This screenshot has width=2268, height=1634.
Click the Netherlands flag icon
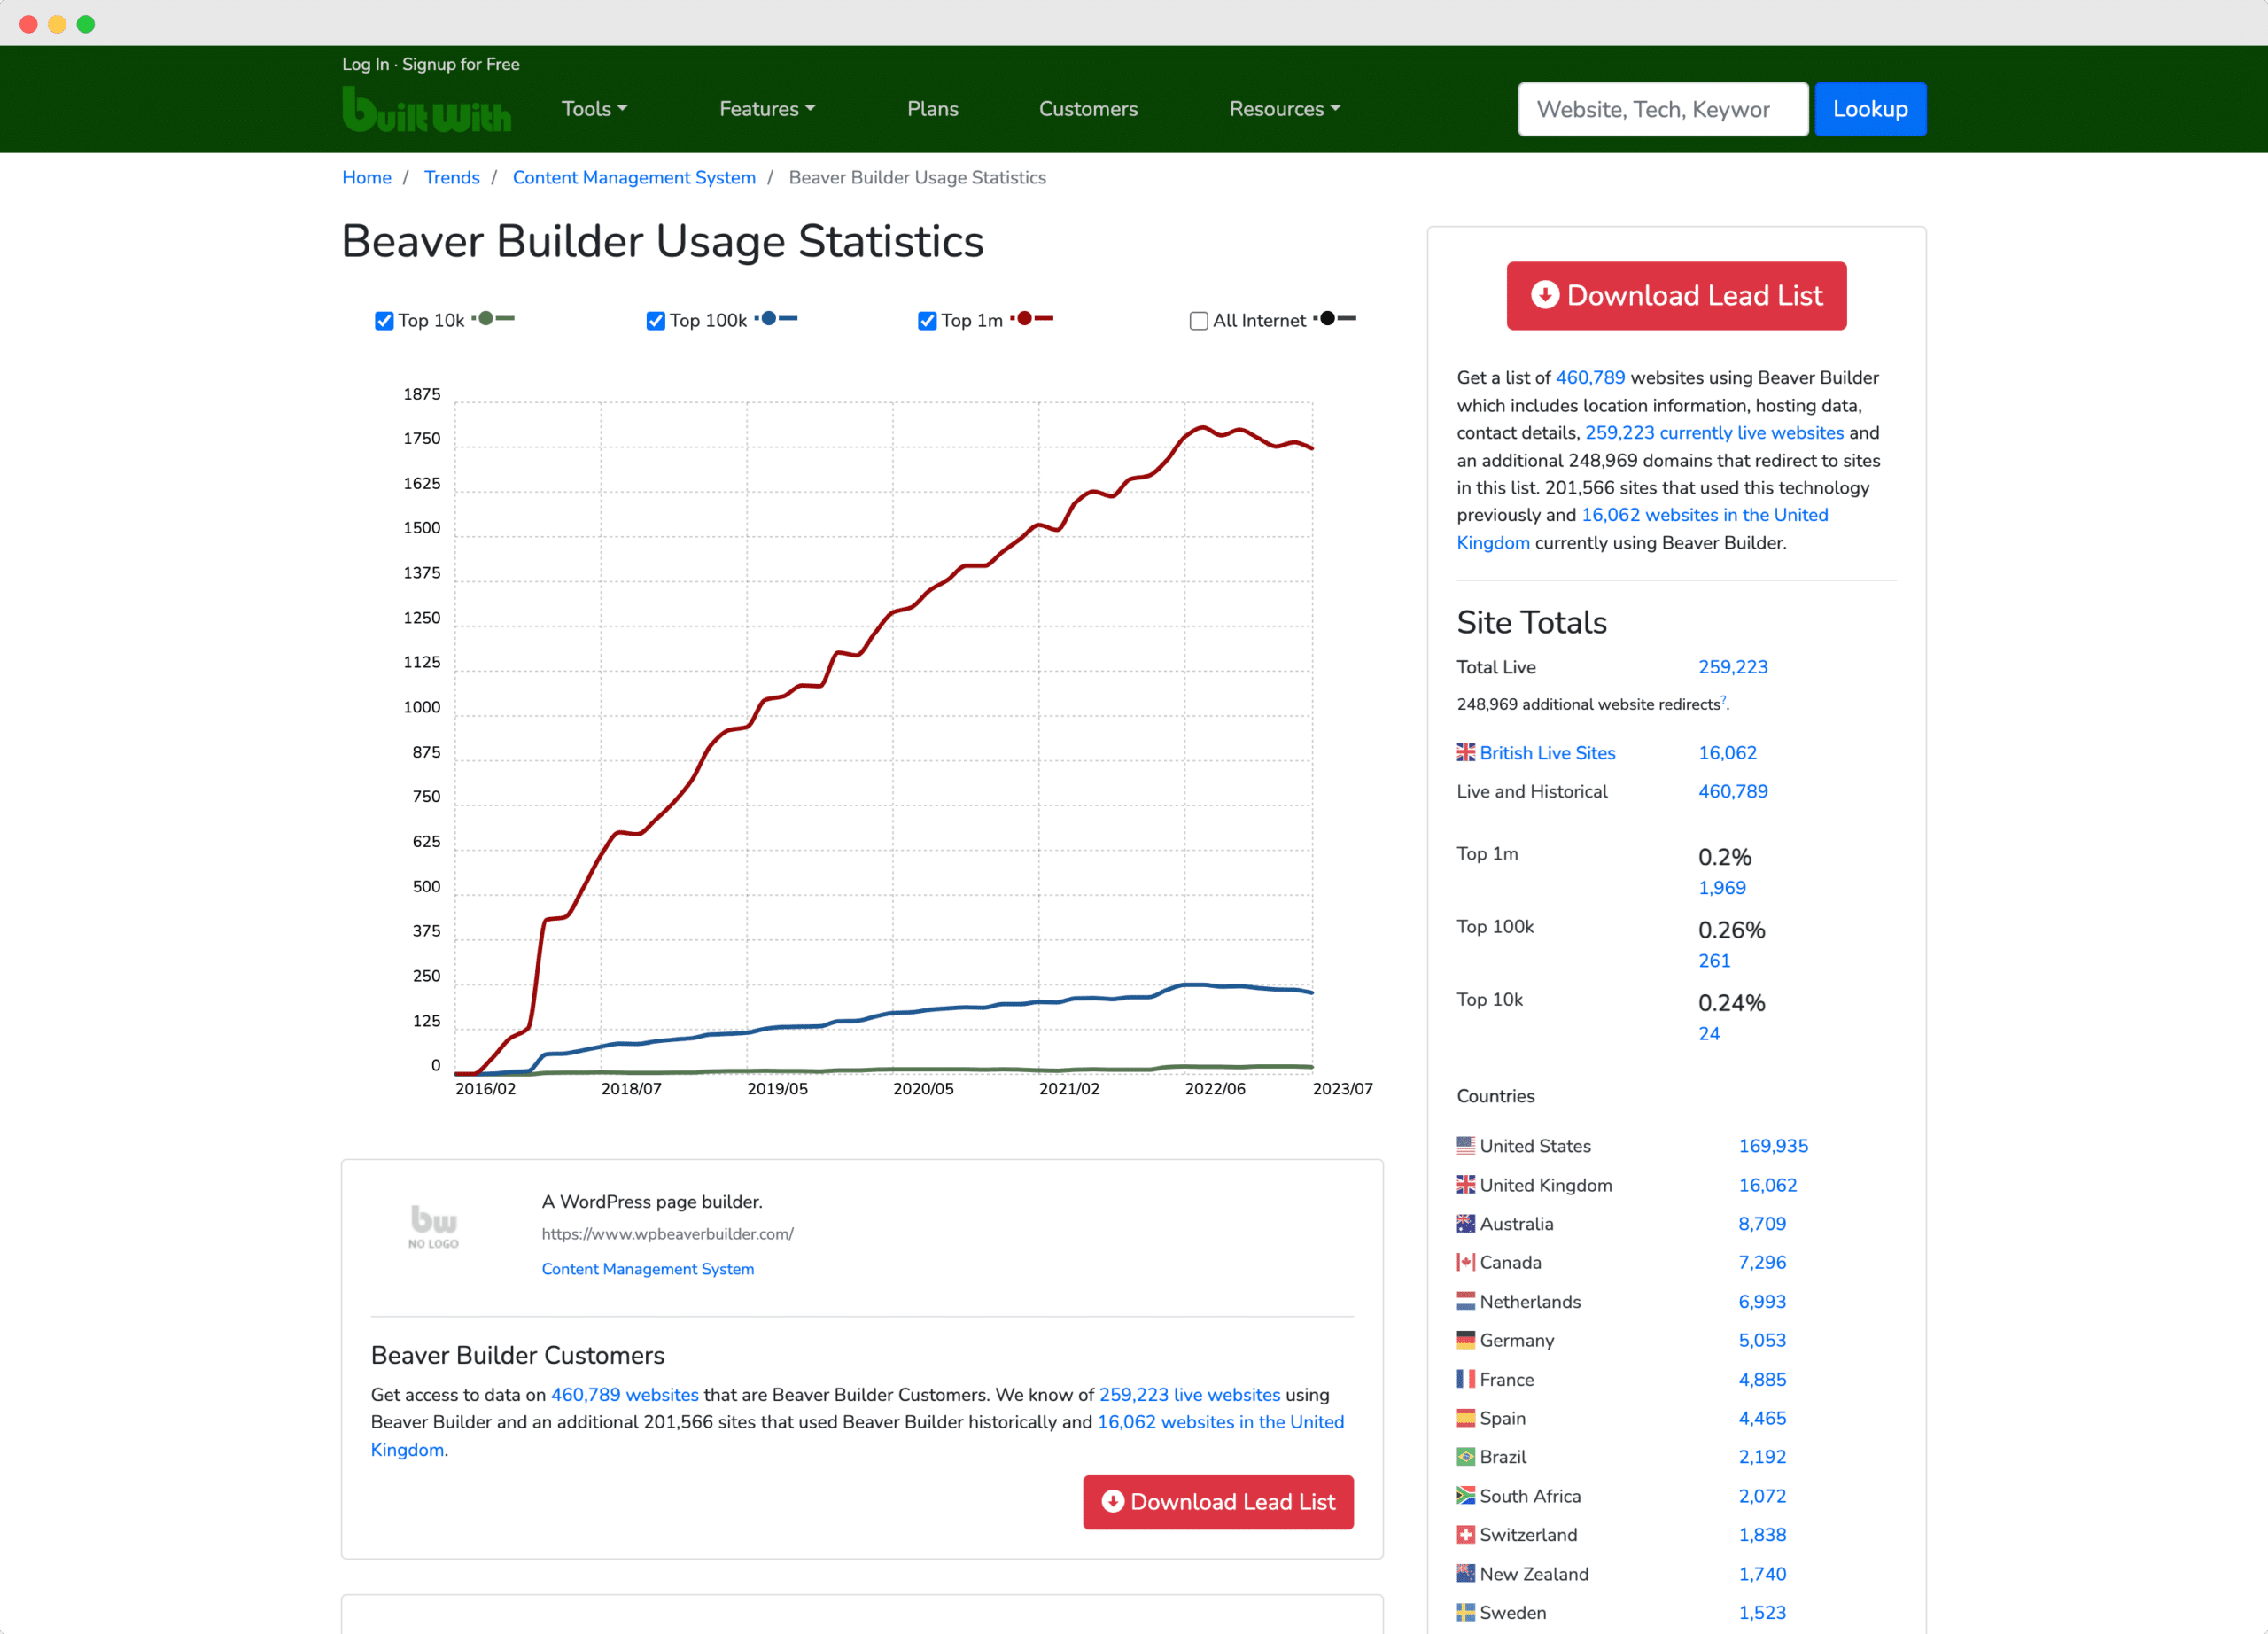1465,1302
